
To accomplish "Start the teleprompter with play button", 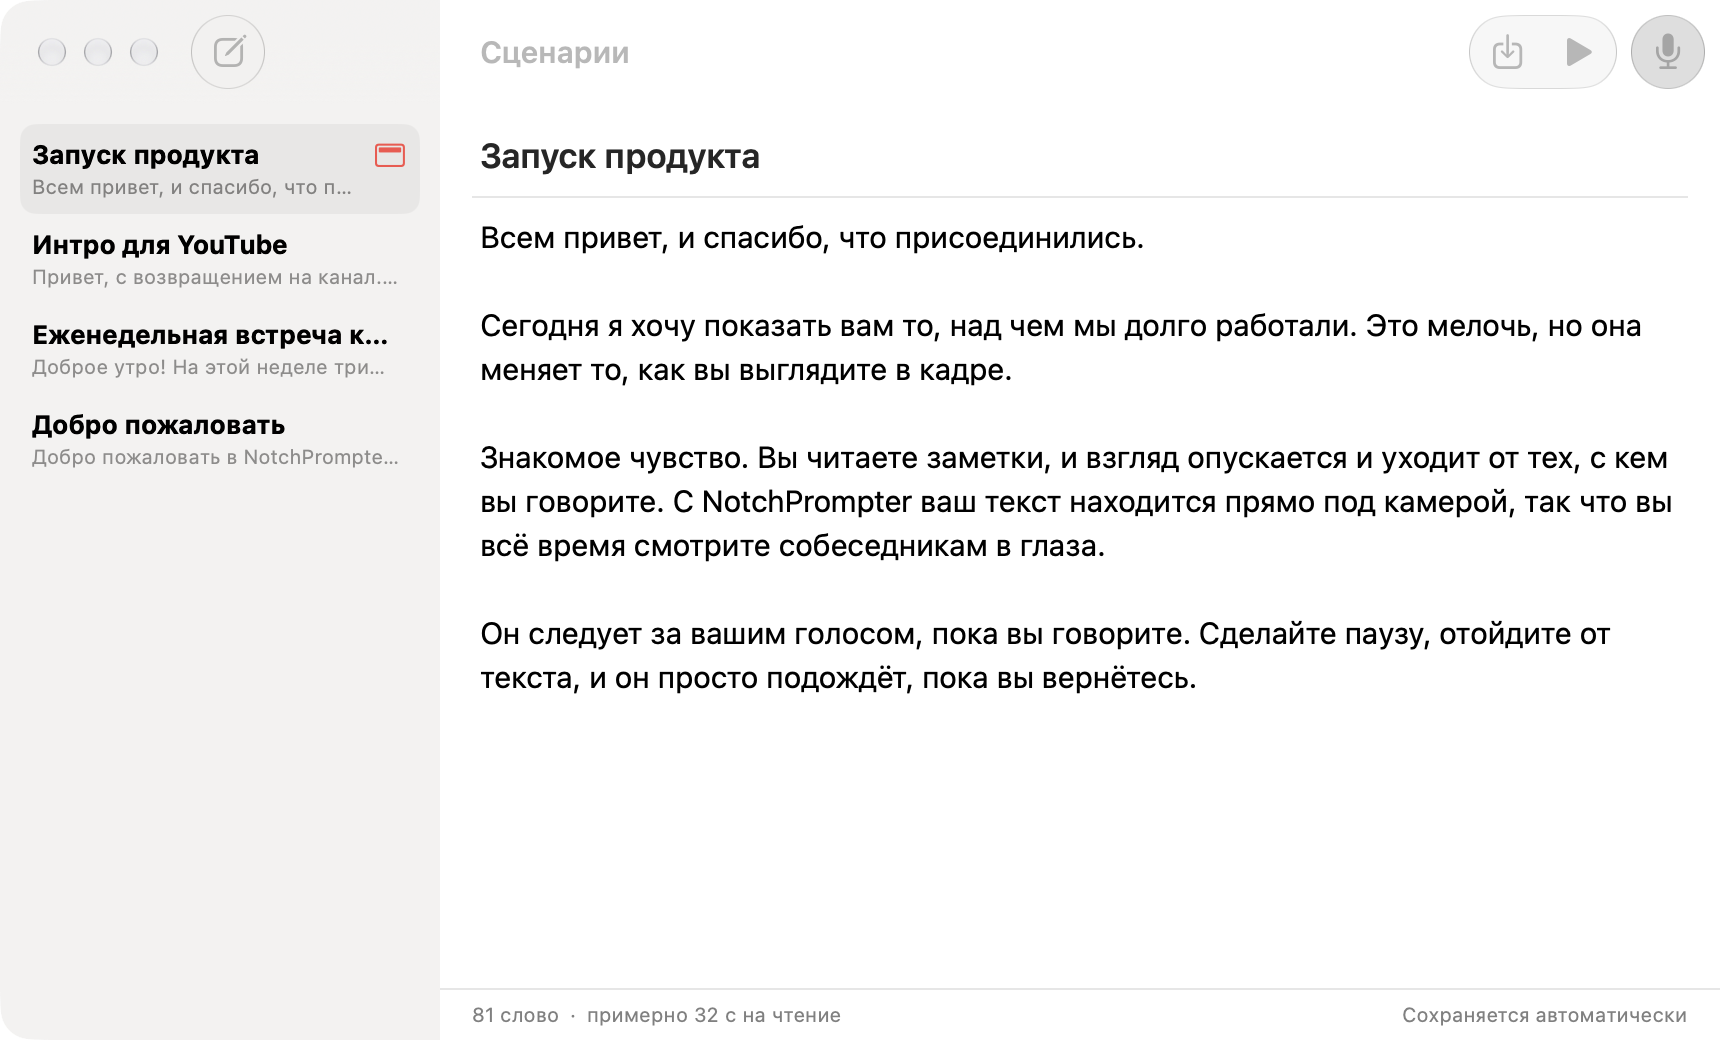I will point(1578,52).
